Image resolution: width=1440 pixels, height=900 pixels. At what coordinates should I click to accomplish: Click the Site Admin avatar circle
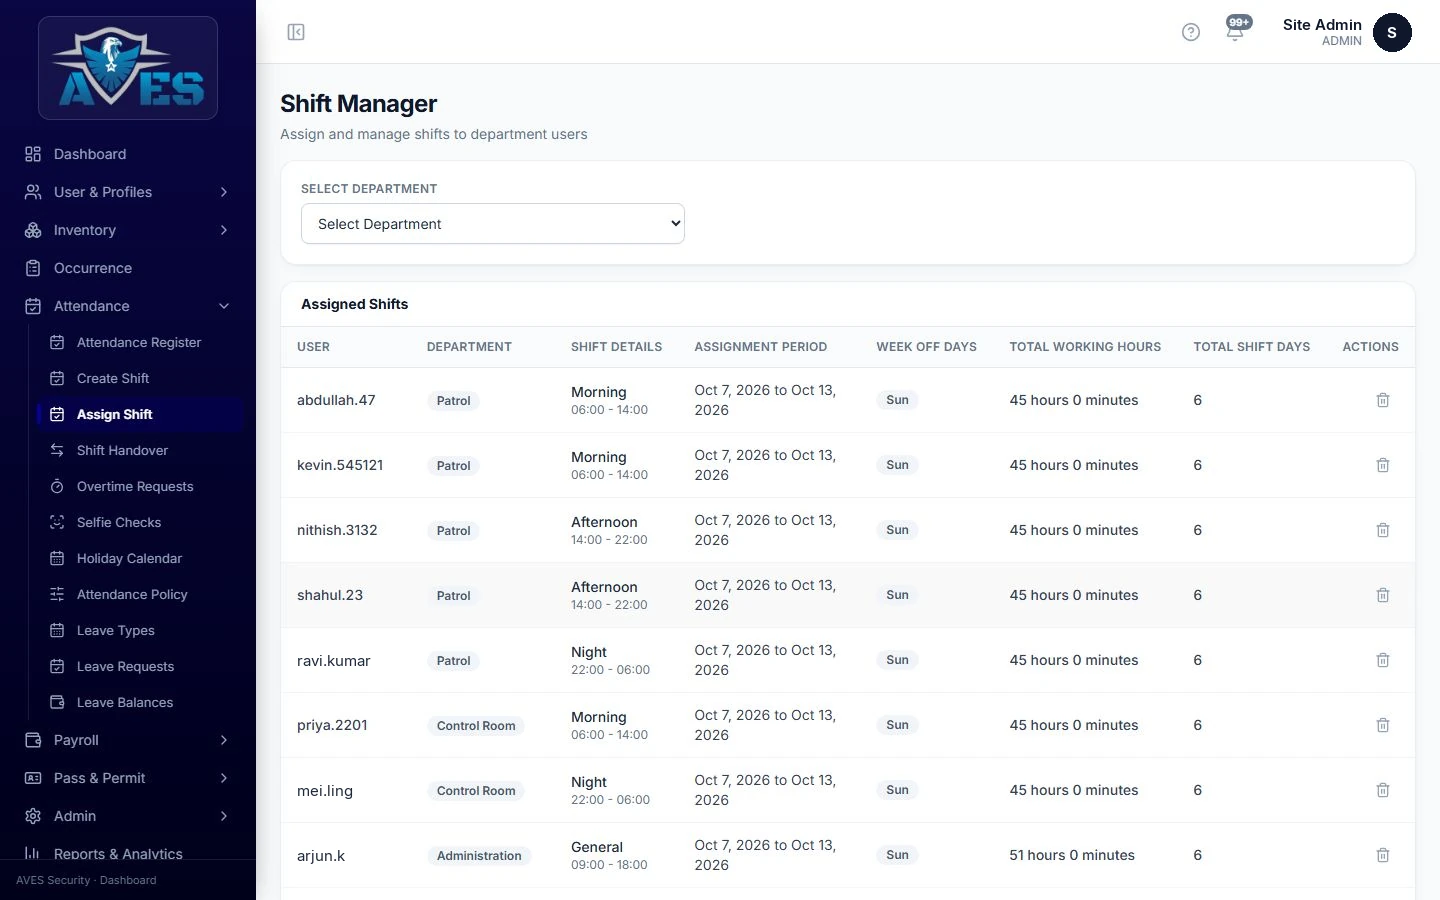1392,32
